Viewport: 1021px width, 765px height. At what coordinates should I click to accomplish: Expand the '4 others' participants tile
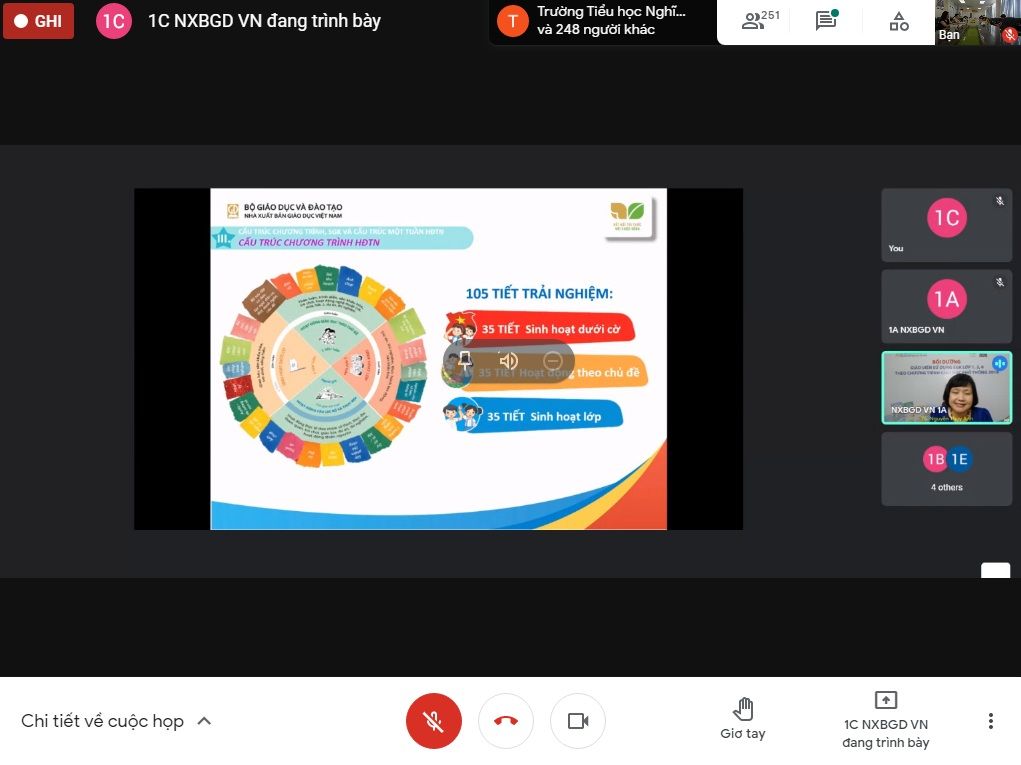point(946,468)
